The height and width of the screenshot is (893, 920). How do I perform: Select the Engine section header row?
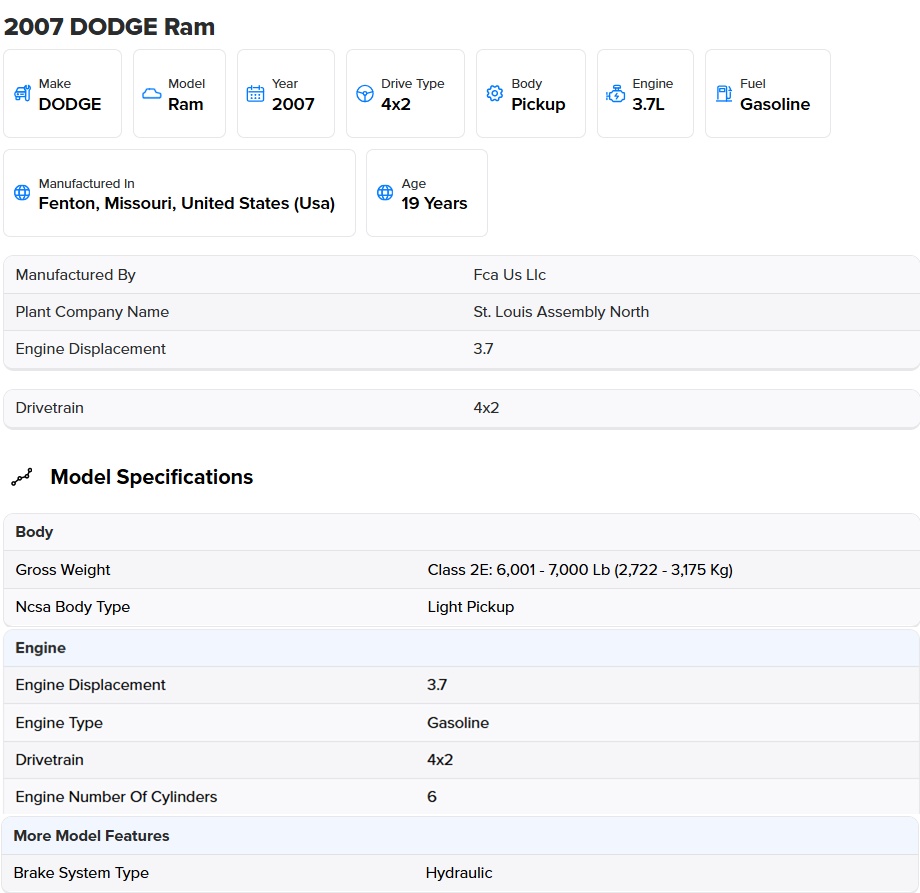point(461,648)
